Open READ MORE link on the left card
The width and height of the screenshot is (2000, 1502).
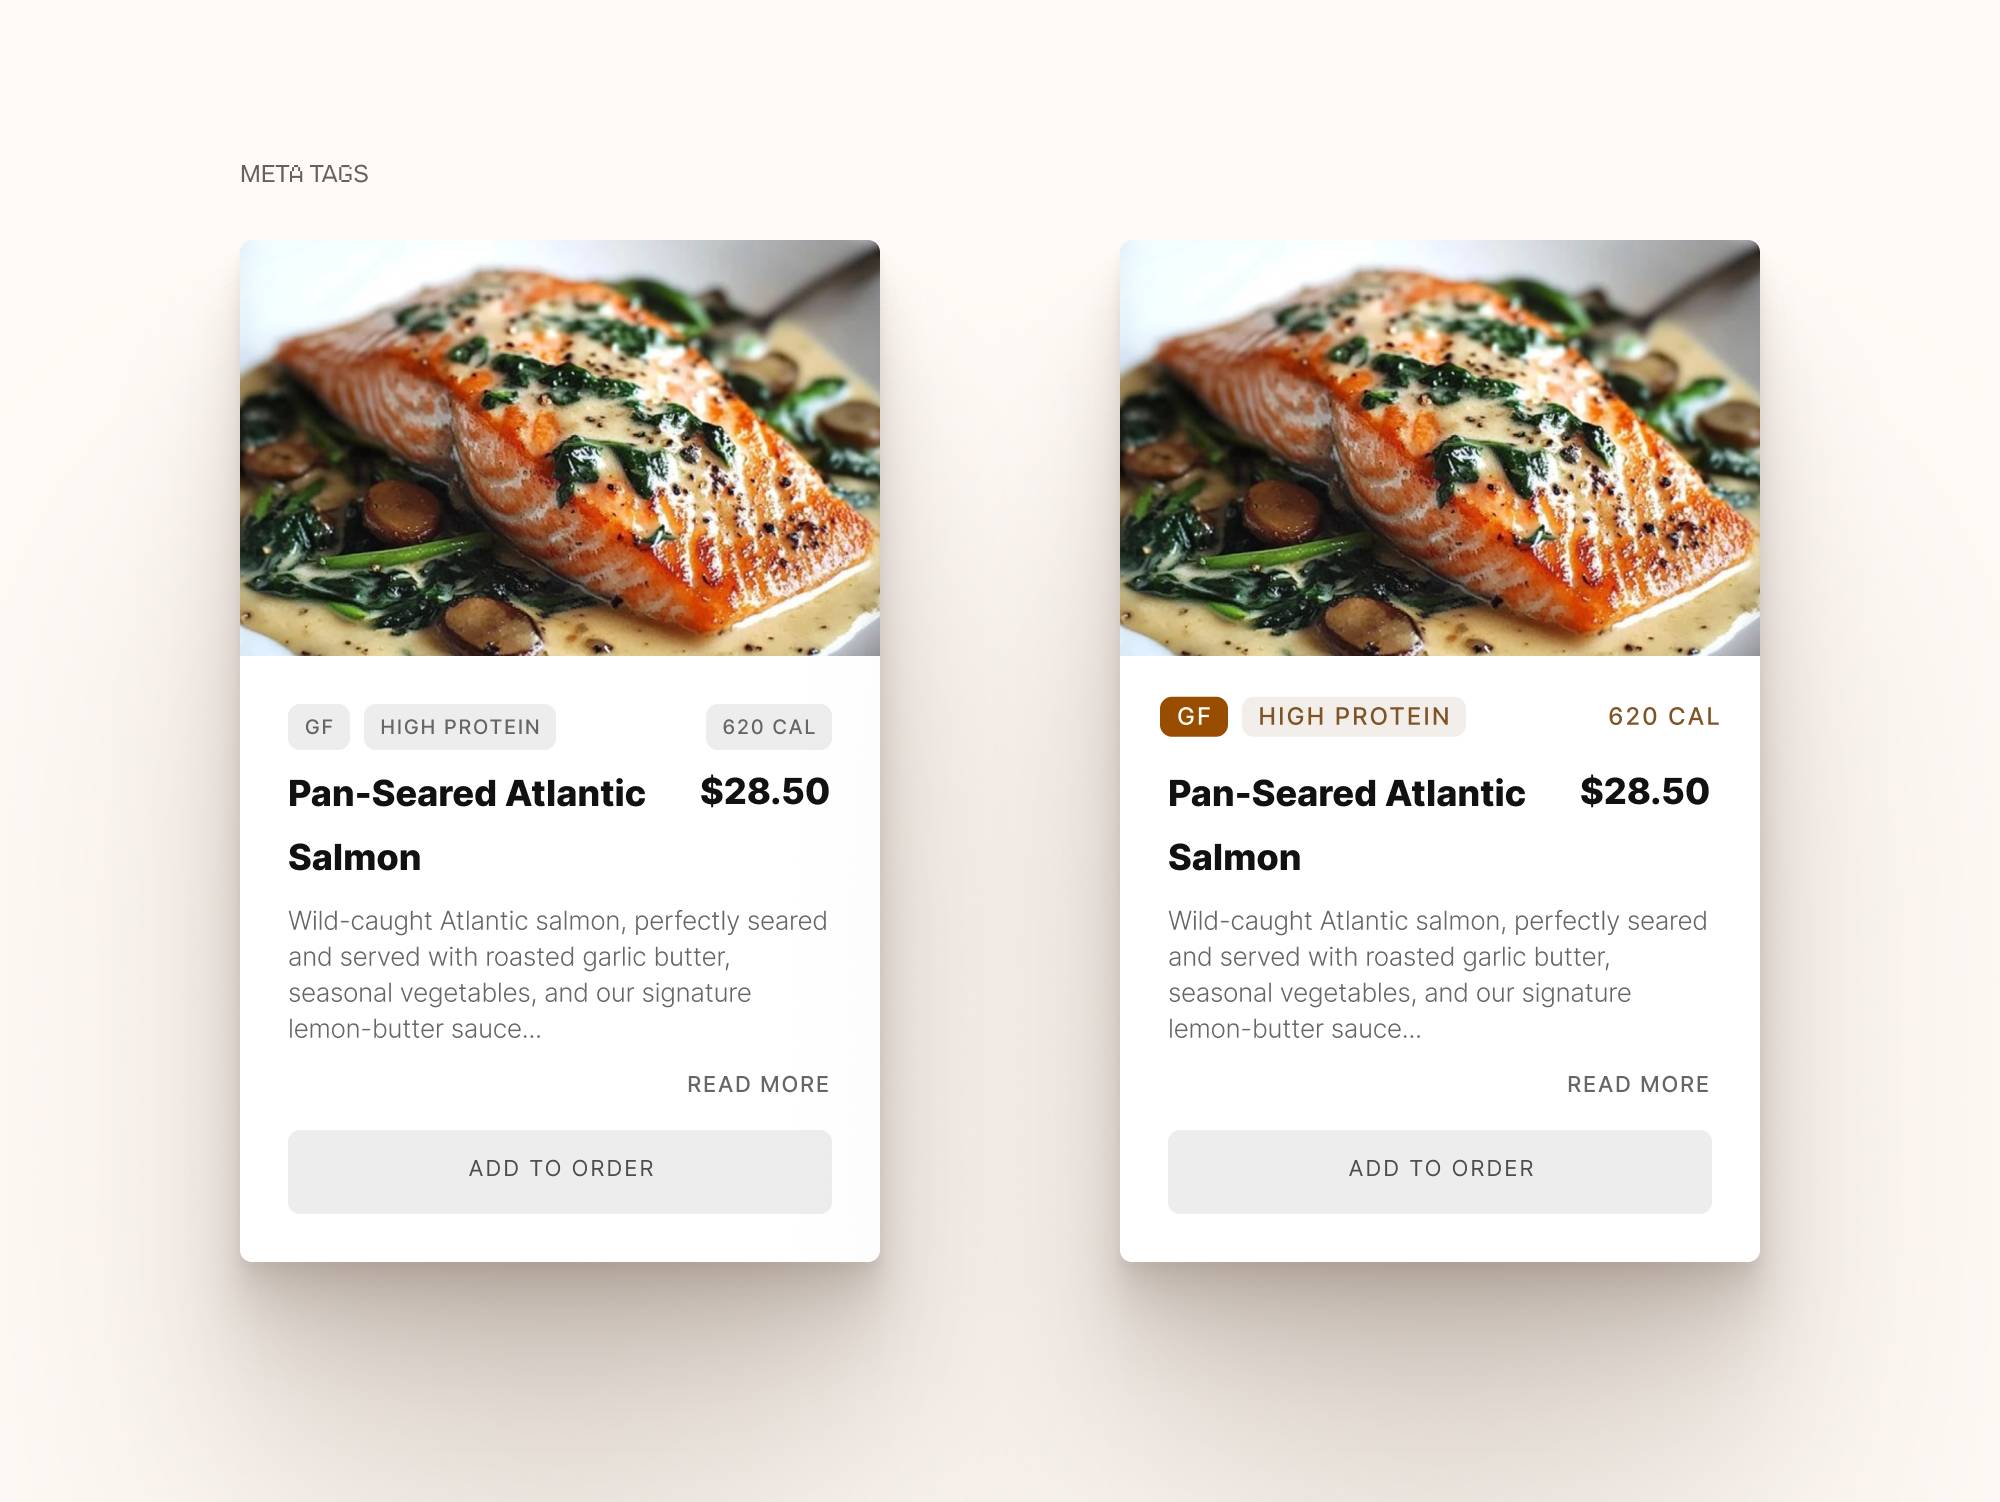coord(758,1084)
